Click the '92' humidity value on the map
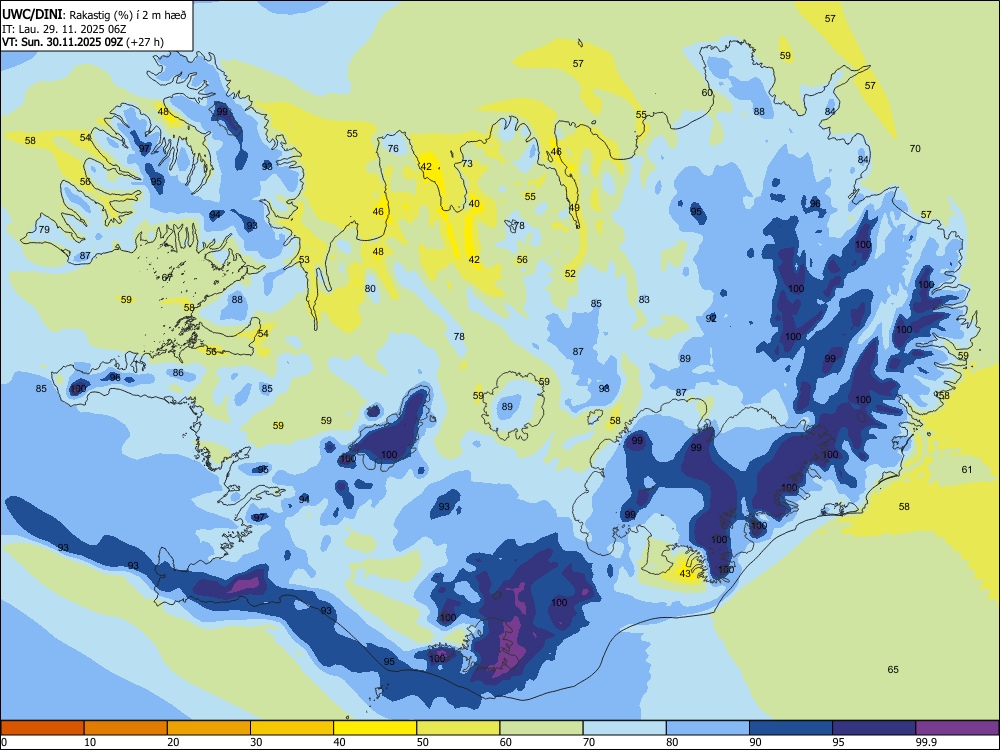 (711, 318)
